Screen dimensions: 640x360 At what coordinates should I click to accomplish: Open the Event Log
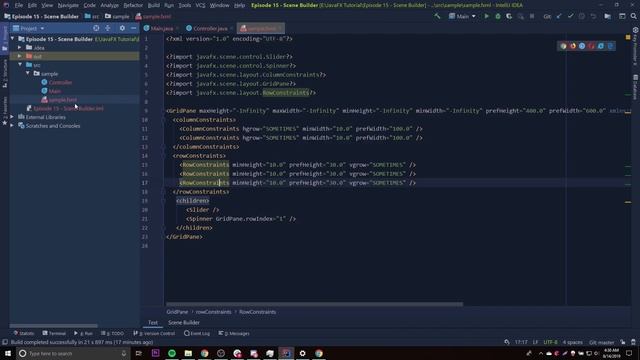pyautogui.click(x=197, y=333)
